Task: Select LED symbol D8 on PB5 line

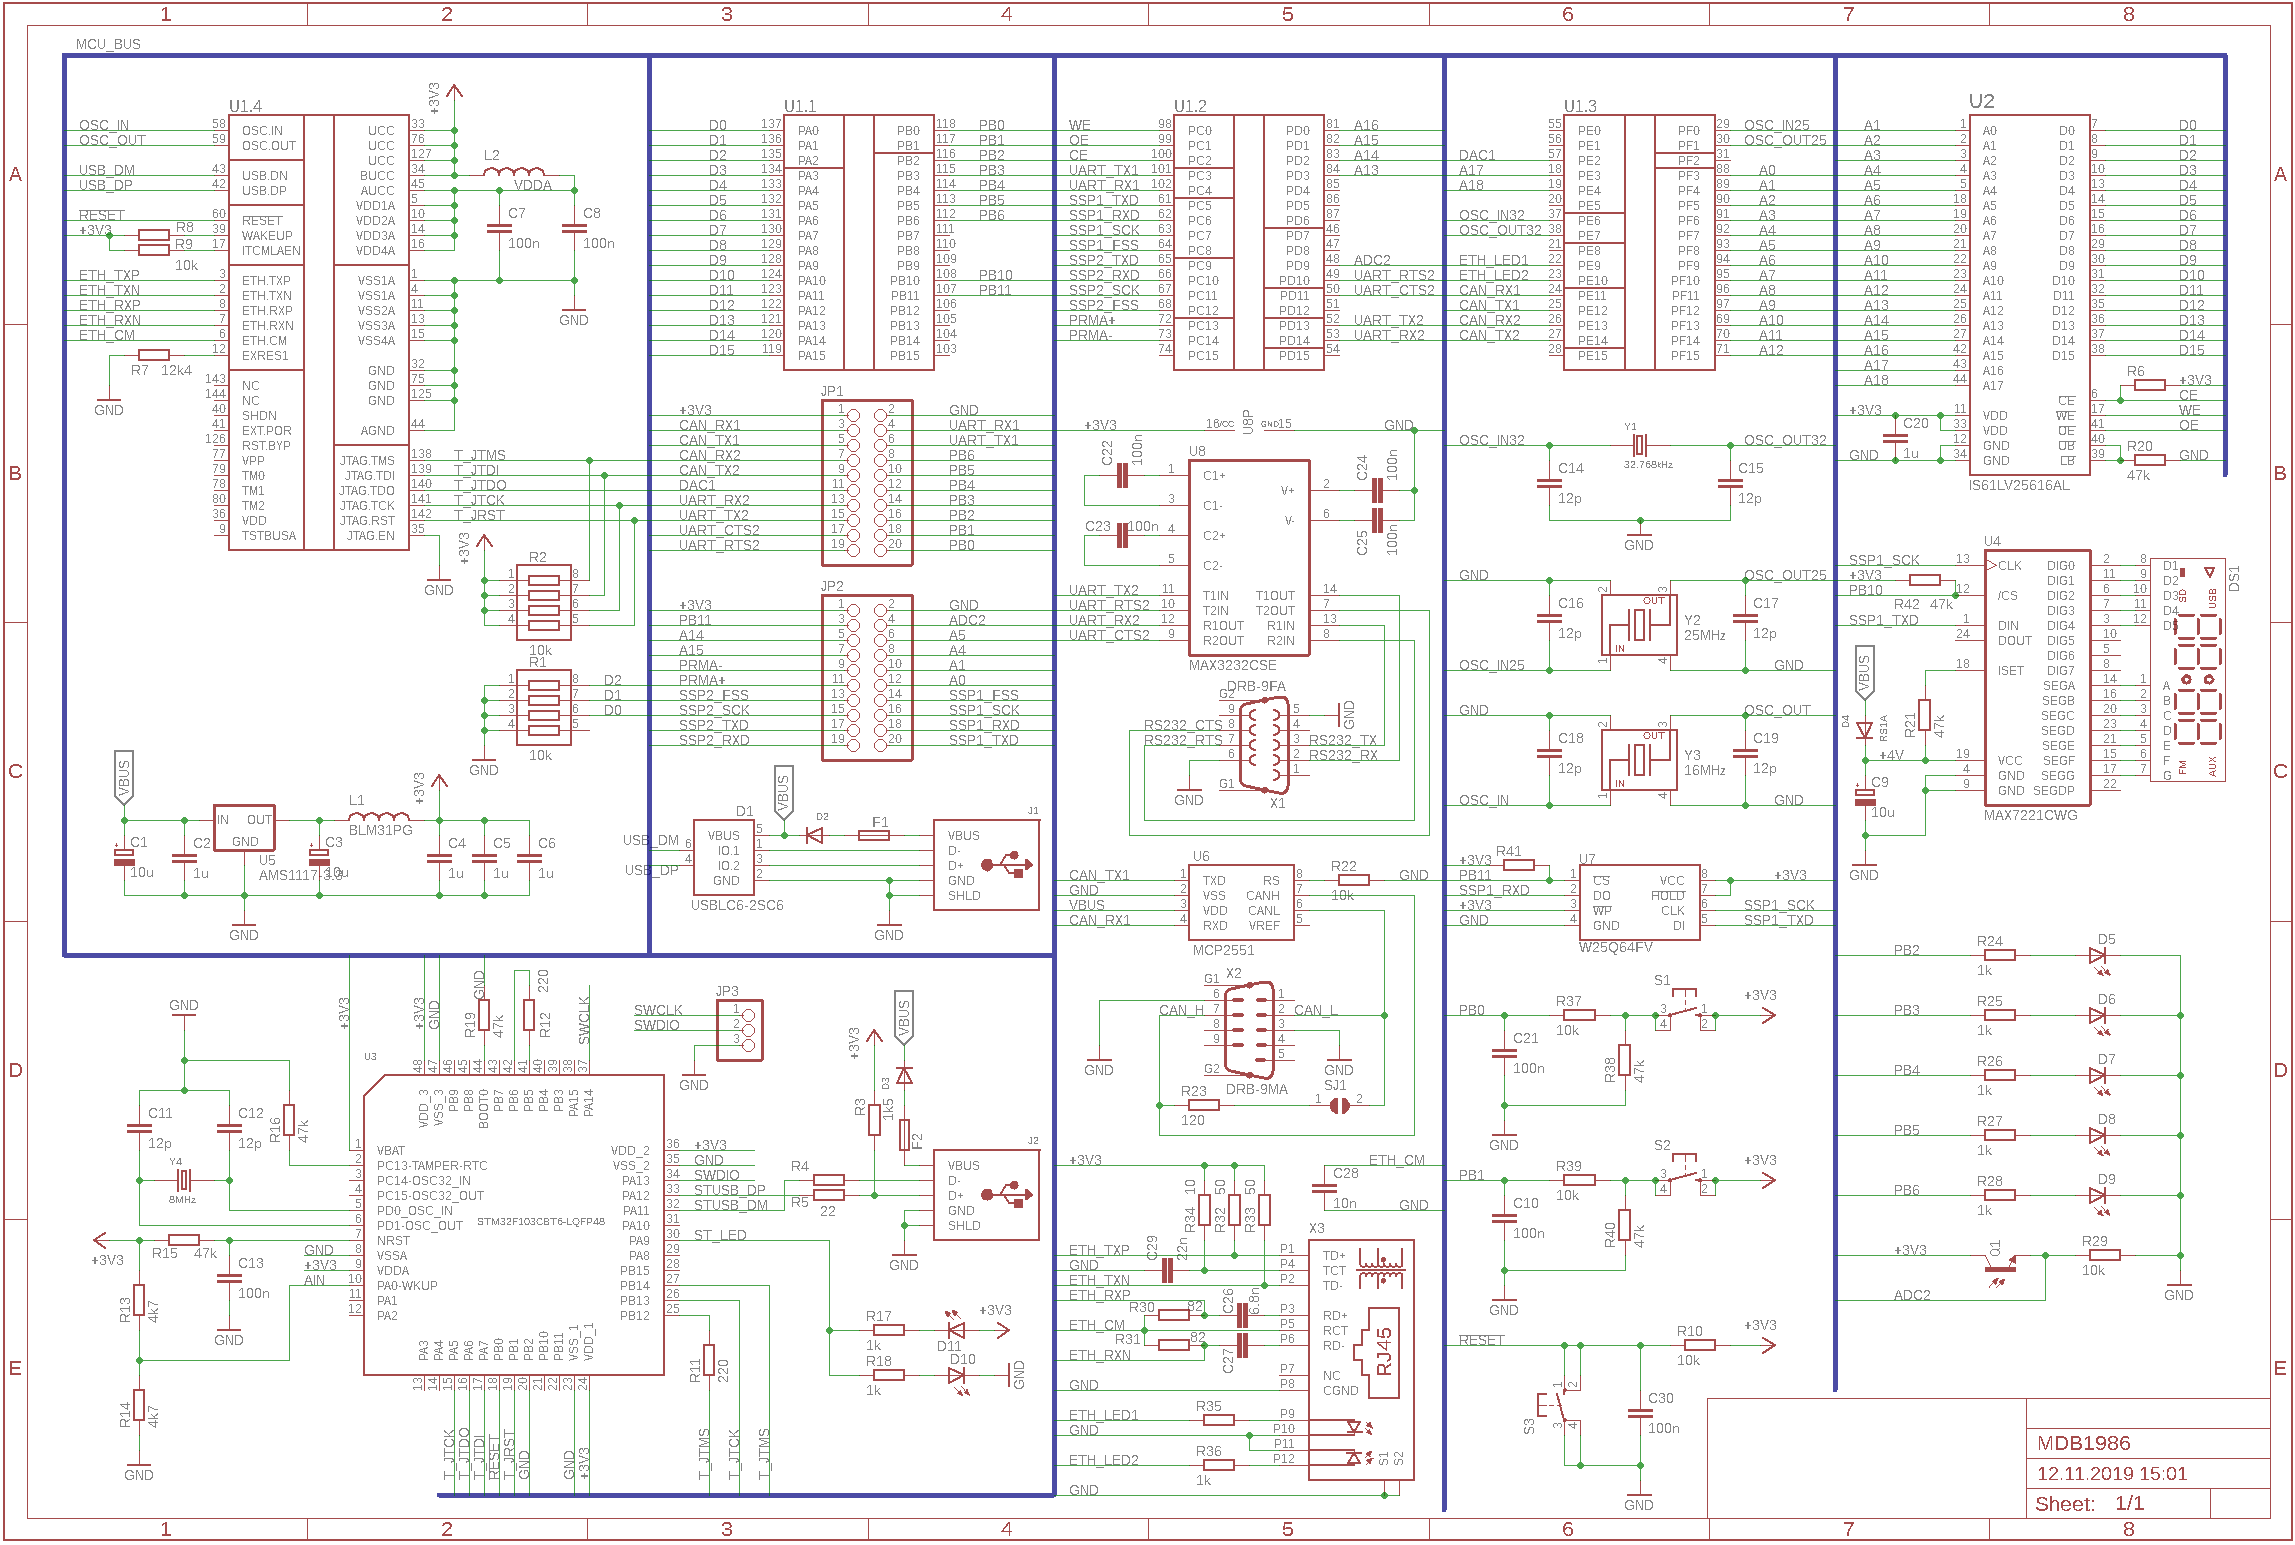Action: [x=2099, y=1138]
